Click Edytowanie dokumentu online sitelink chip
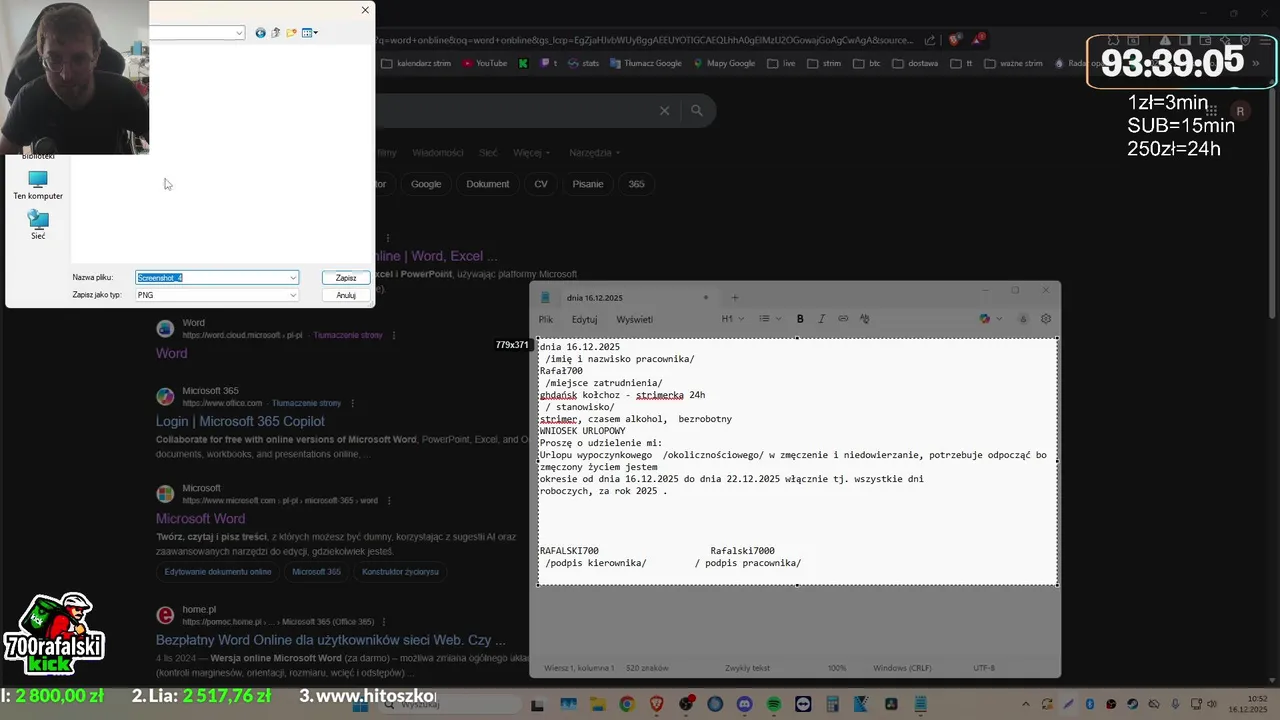1280x720 pixels. [x=218, y=572]
